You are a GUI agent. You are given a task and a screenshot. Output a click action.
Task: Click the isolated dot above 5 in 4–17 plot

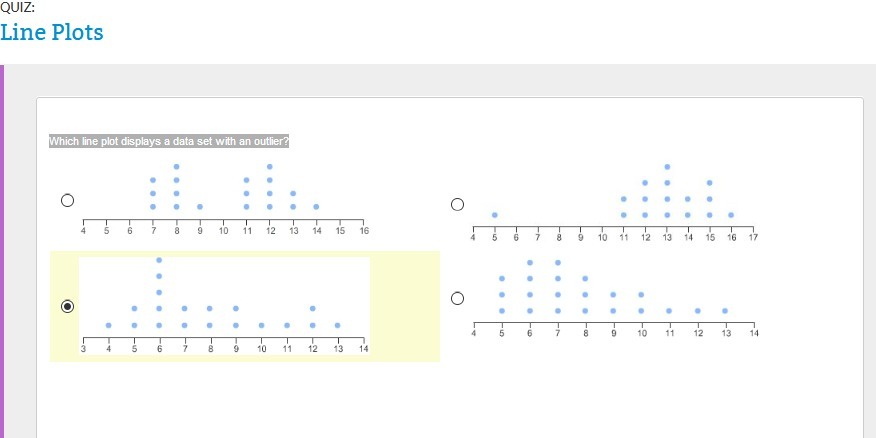click(494, 215)
